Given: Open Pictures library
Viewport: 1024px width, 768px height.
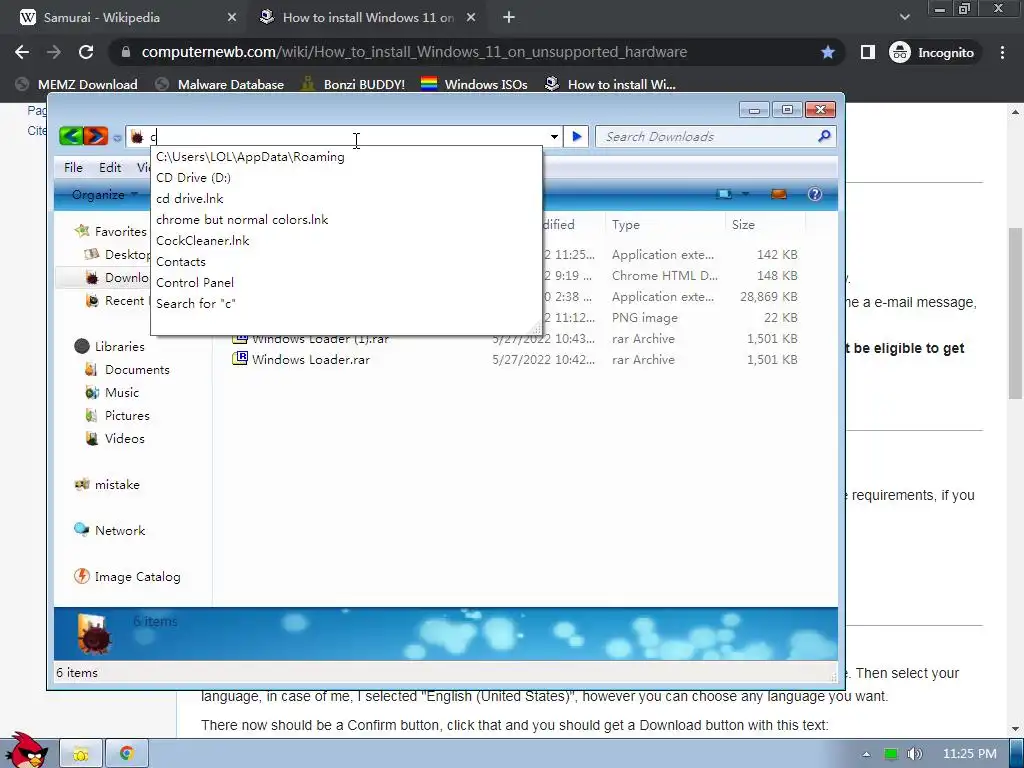Looking at the screenshot, I should [118, 415].
